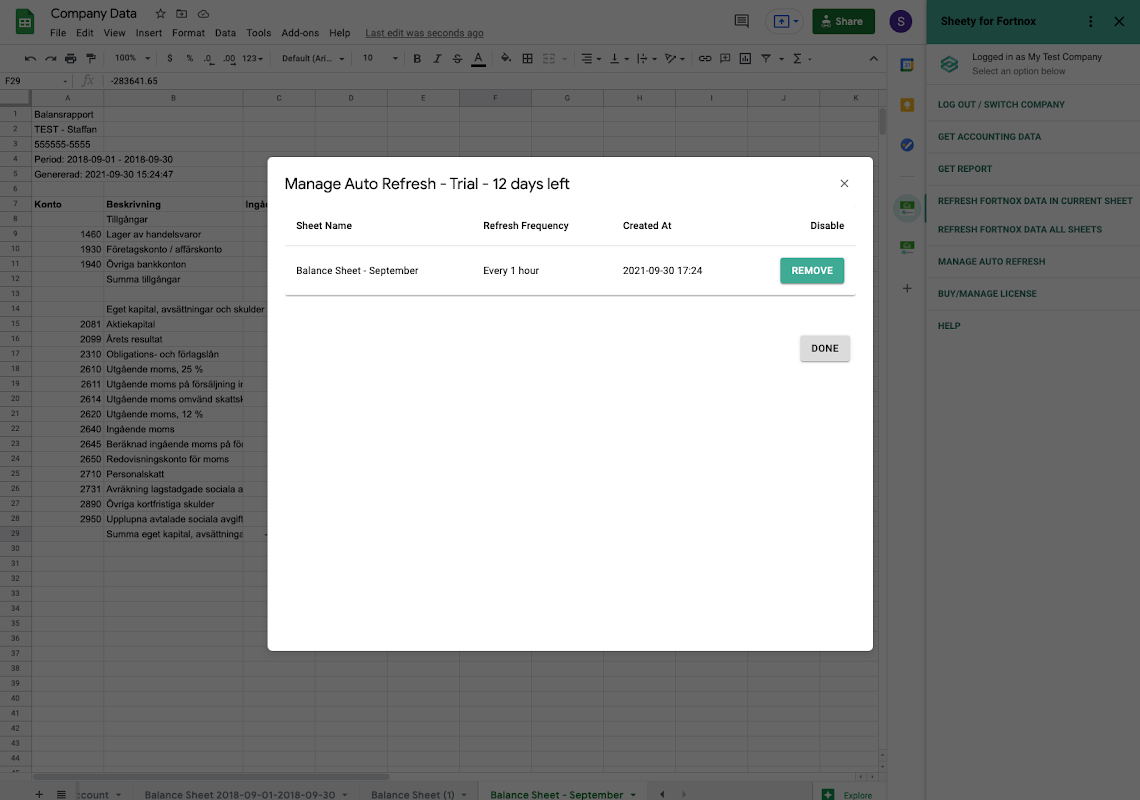Screen dimensions: 1140x800
Task: Open the Google account avatar S
Action: tap(901, 21)
